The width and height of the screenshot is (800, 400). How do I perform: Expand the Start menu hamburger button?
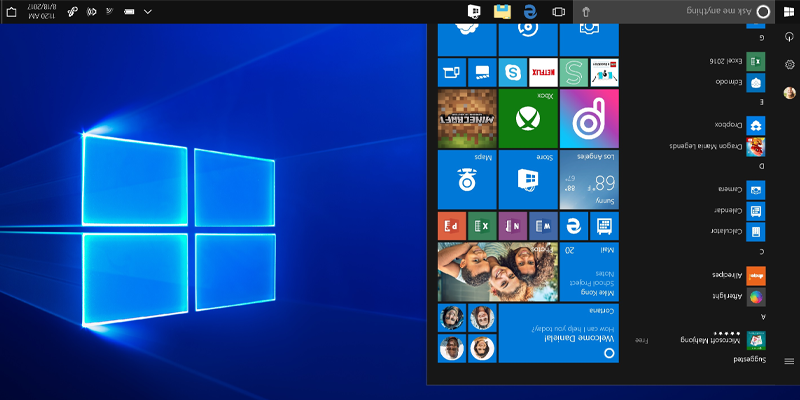click(x=789, y=361)
